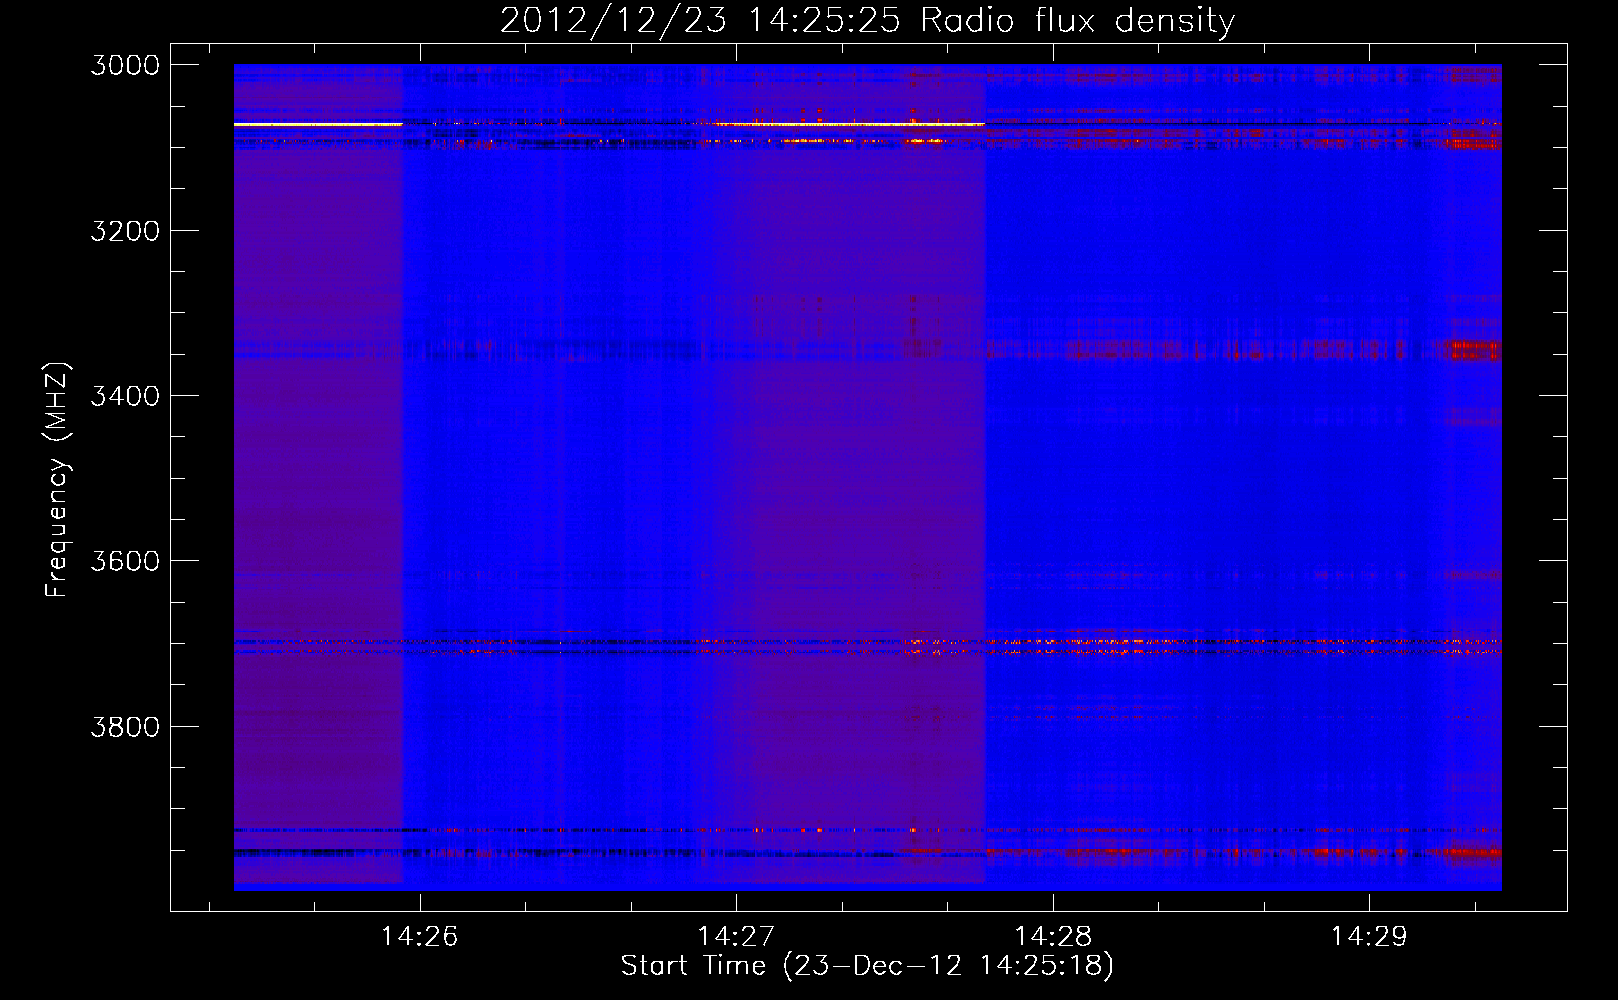Click the 'Frequency (MHZ)' axis label
The image size is (1618, 1000).
[x=57, y=480]
